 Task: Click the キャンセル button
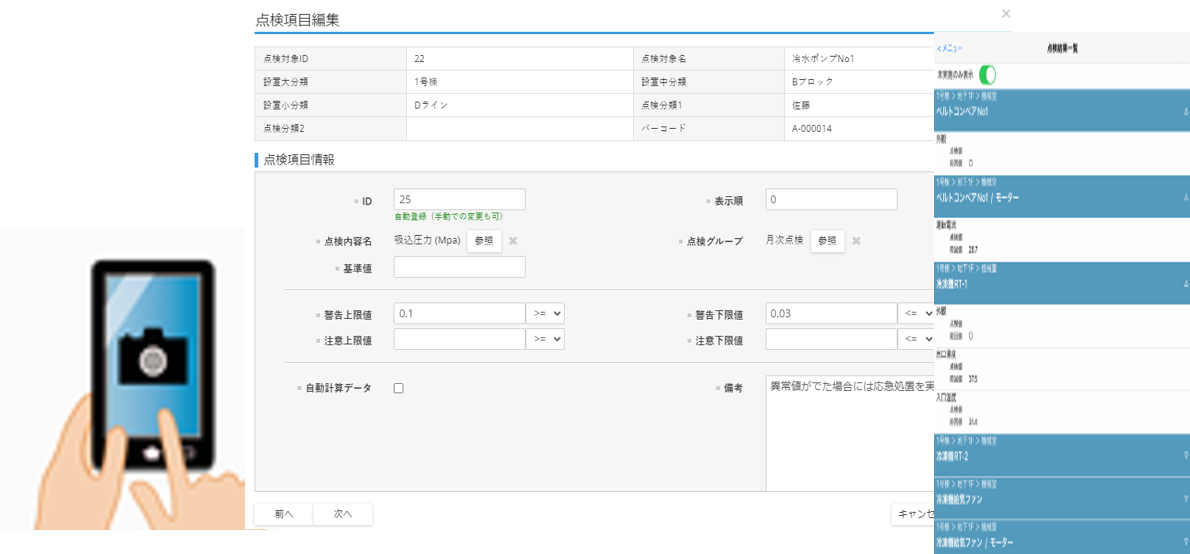(914, 514)
